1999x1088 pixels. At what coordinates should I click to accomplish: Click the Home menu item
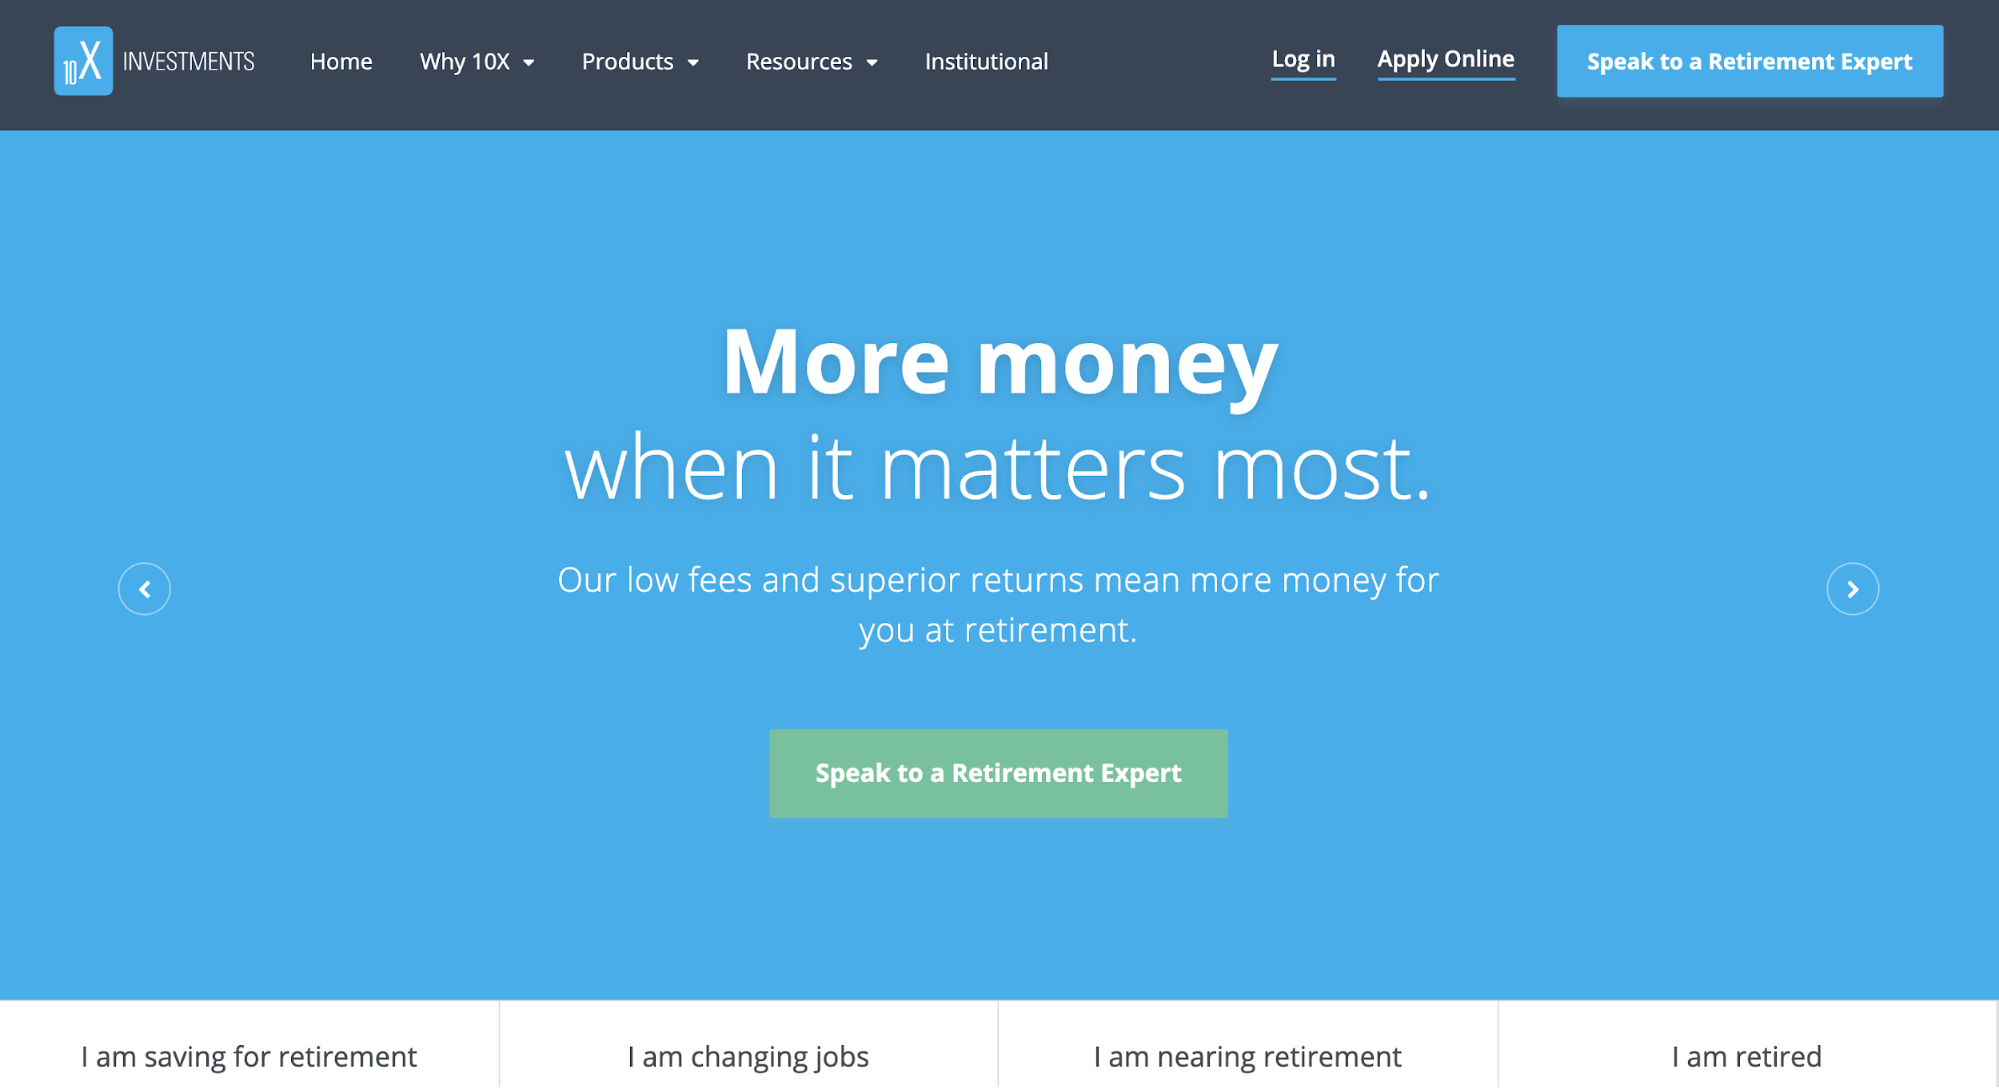(x=339, y=60)
